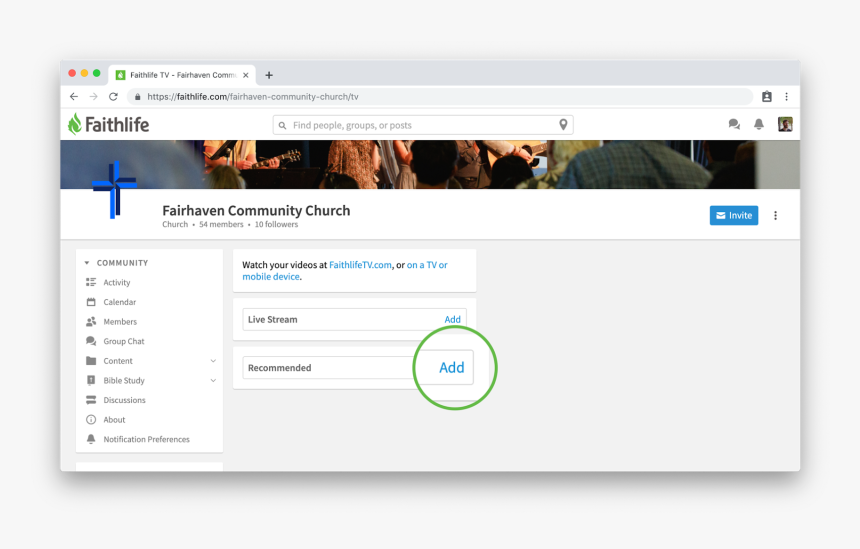Click the search field 'Find people, groups, or posts'

click(x=423, y=125)
